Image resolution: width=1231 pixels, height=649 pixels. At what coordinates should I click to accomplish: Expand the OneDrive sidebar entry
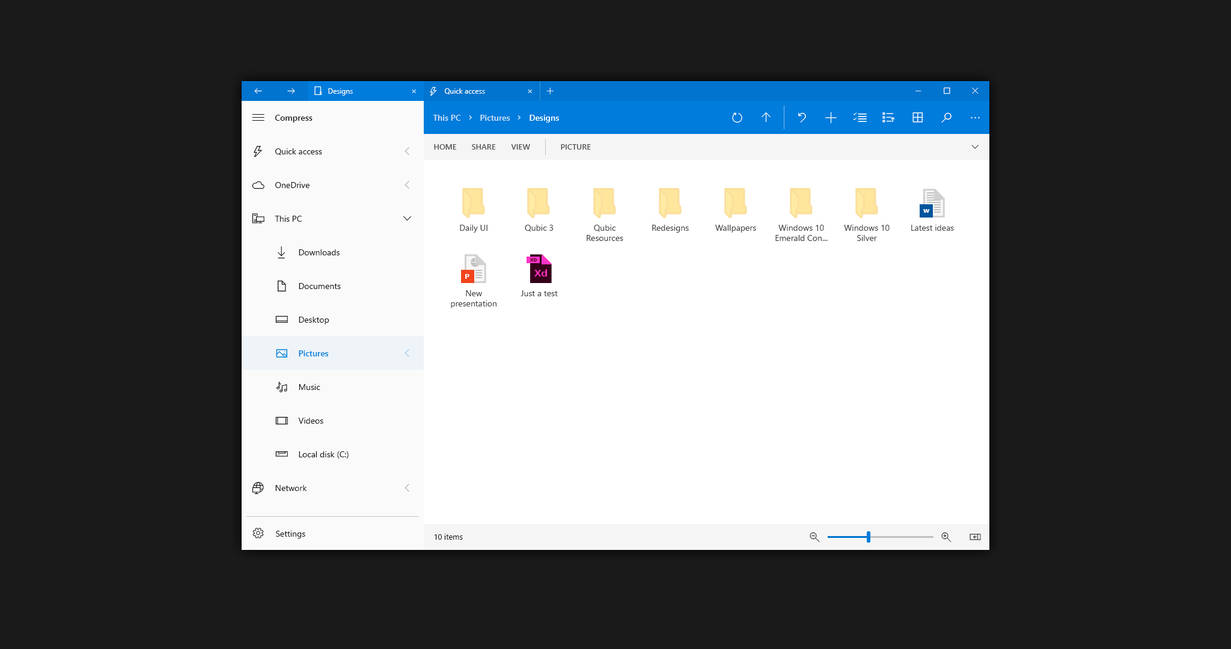pos(407,184)
